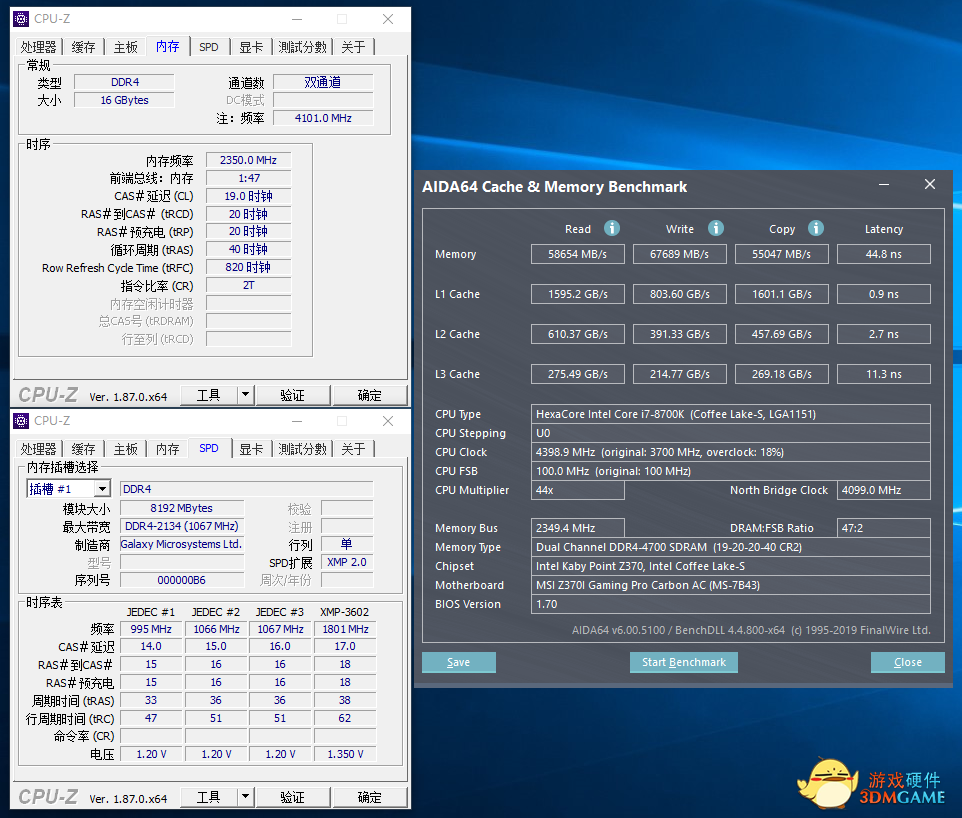Screen dimensions: 962x818
Task: Switch to 内存 tab in bottom CPU-Z window
Action: (x=167, y=449)
